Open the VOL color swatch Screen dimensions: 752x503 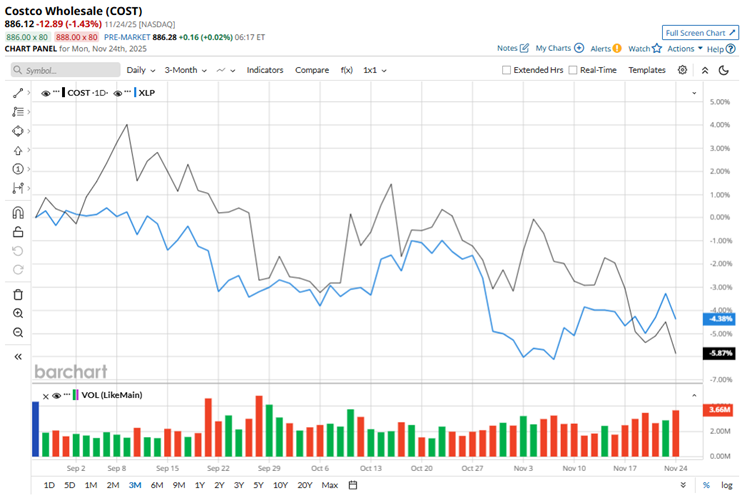[x=75, y=395]
